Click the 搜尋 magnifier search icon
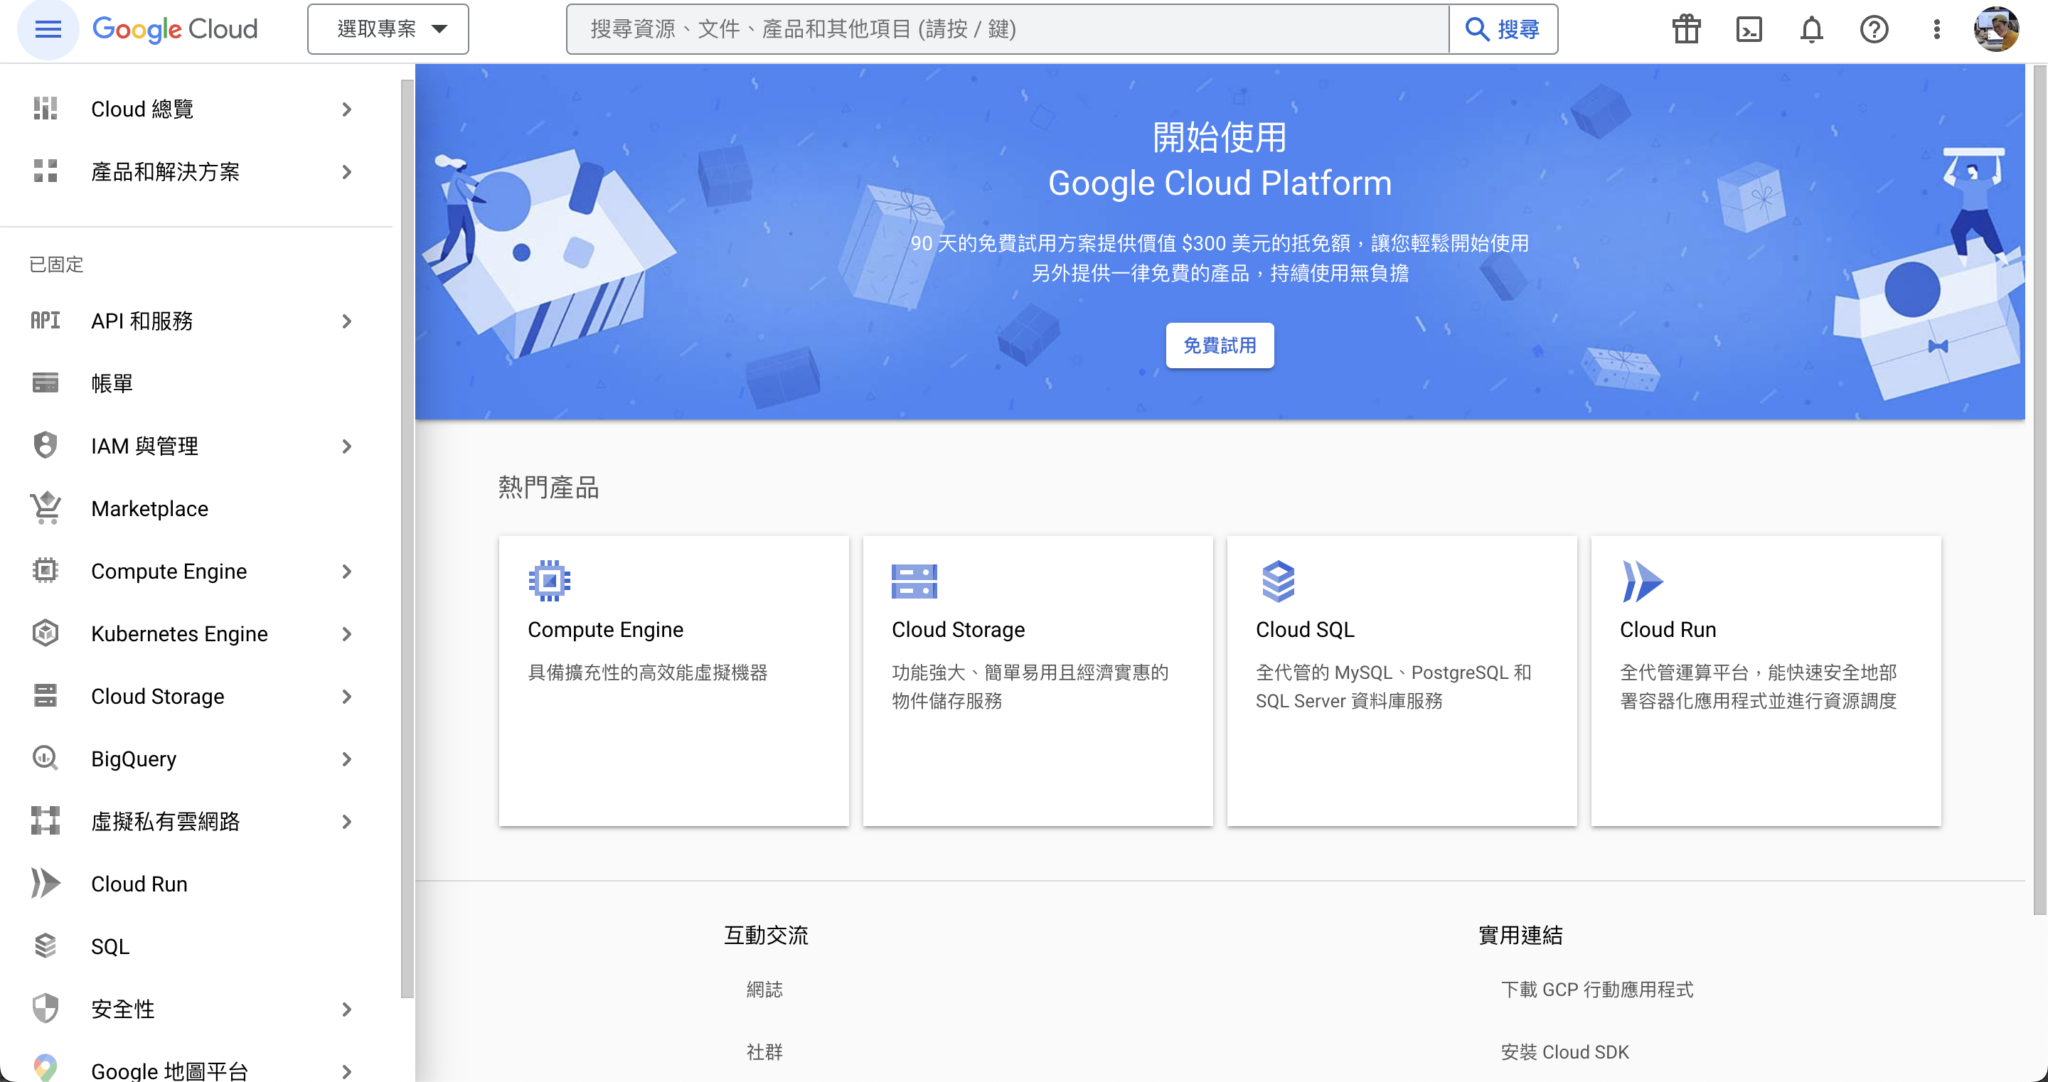The width and height of the screenshot is (2048, 1082). tap(1480, 29)
